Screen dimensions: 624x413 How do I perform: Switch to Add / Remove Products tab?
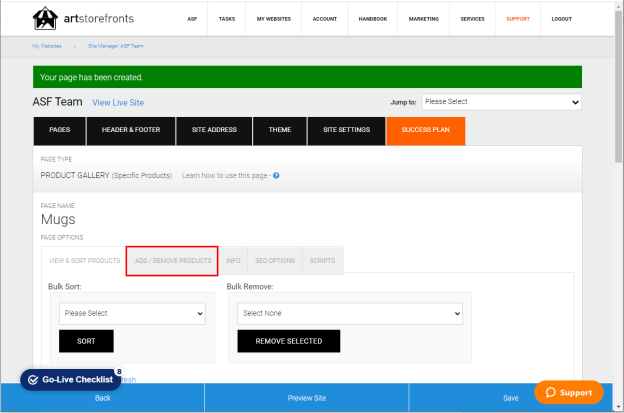(172, 261)
